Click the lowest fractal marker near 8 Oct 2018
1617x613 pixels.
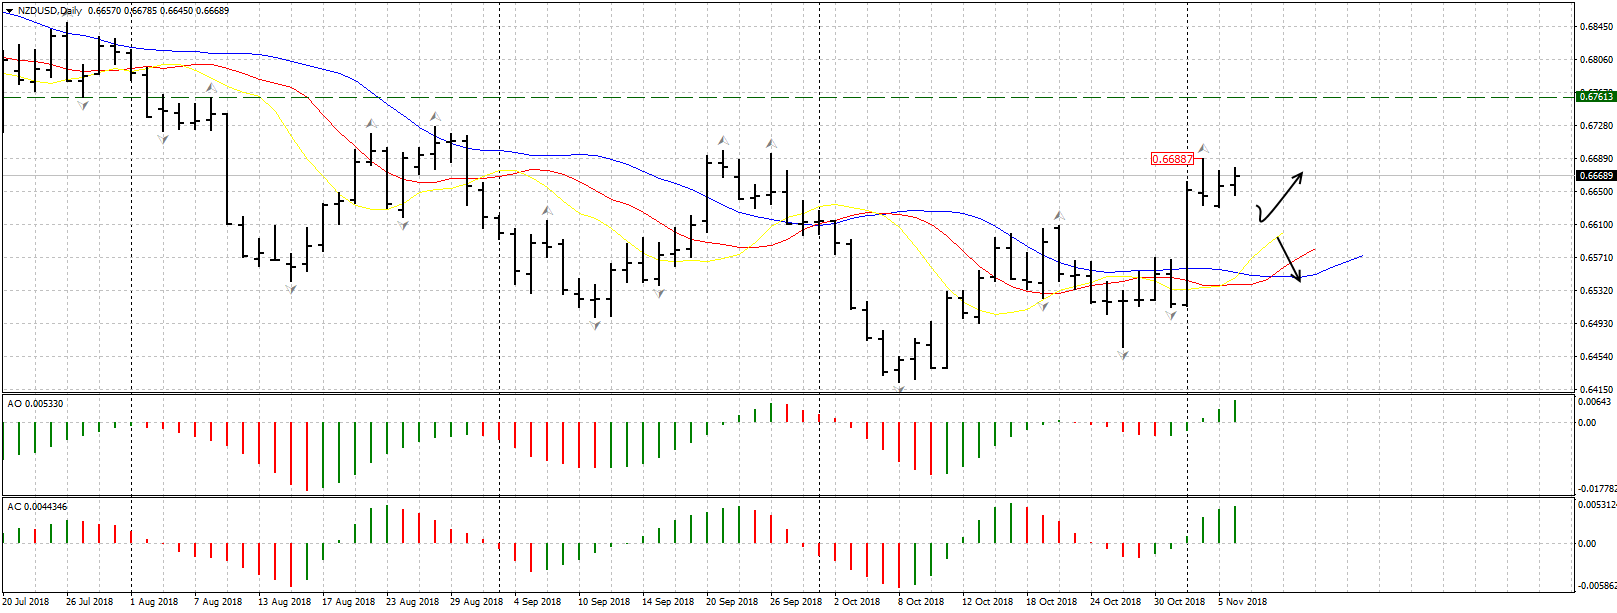(x=899, y=388)
